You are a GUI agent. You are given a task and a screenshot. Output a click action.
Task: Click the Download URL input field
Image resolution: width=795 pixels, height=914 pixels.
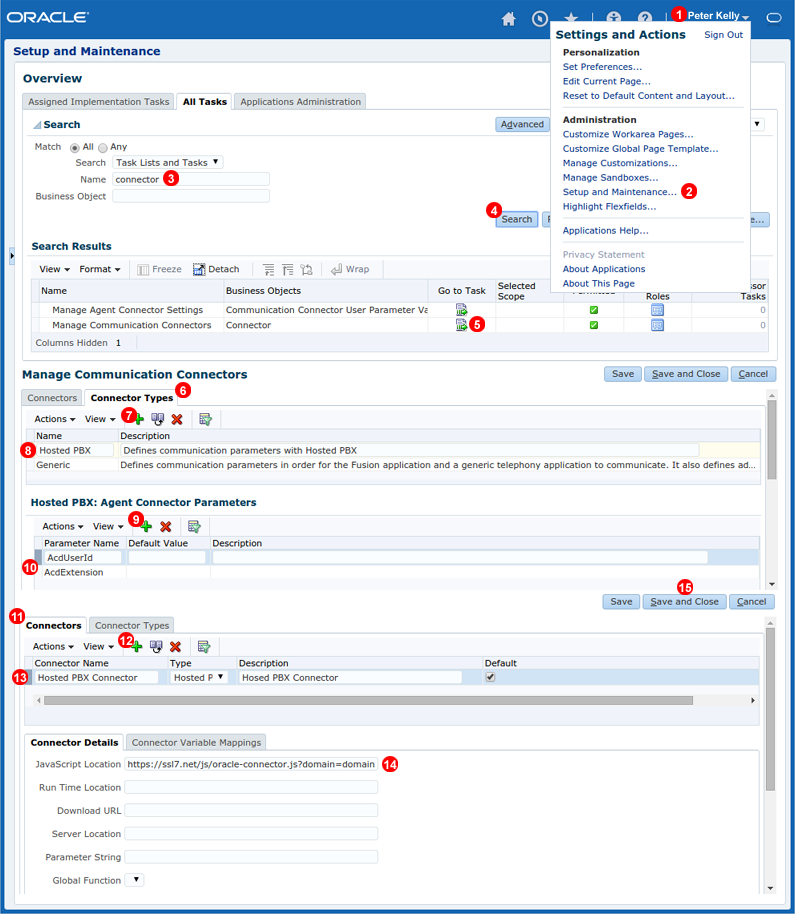point(251,810)
